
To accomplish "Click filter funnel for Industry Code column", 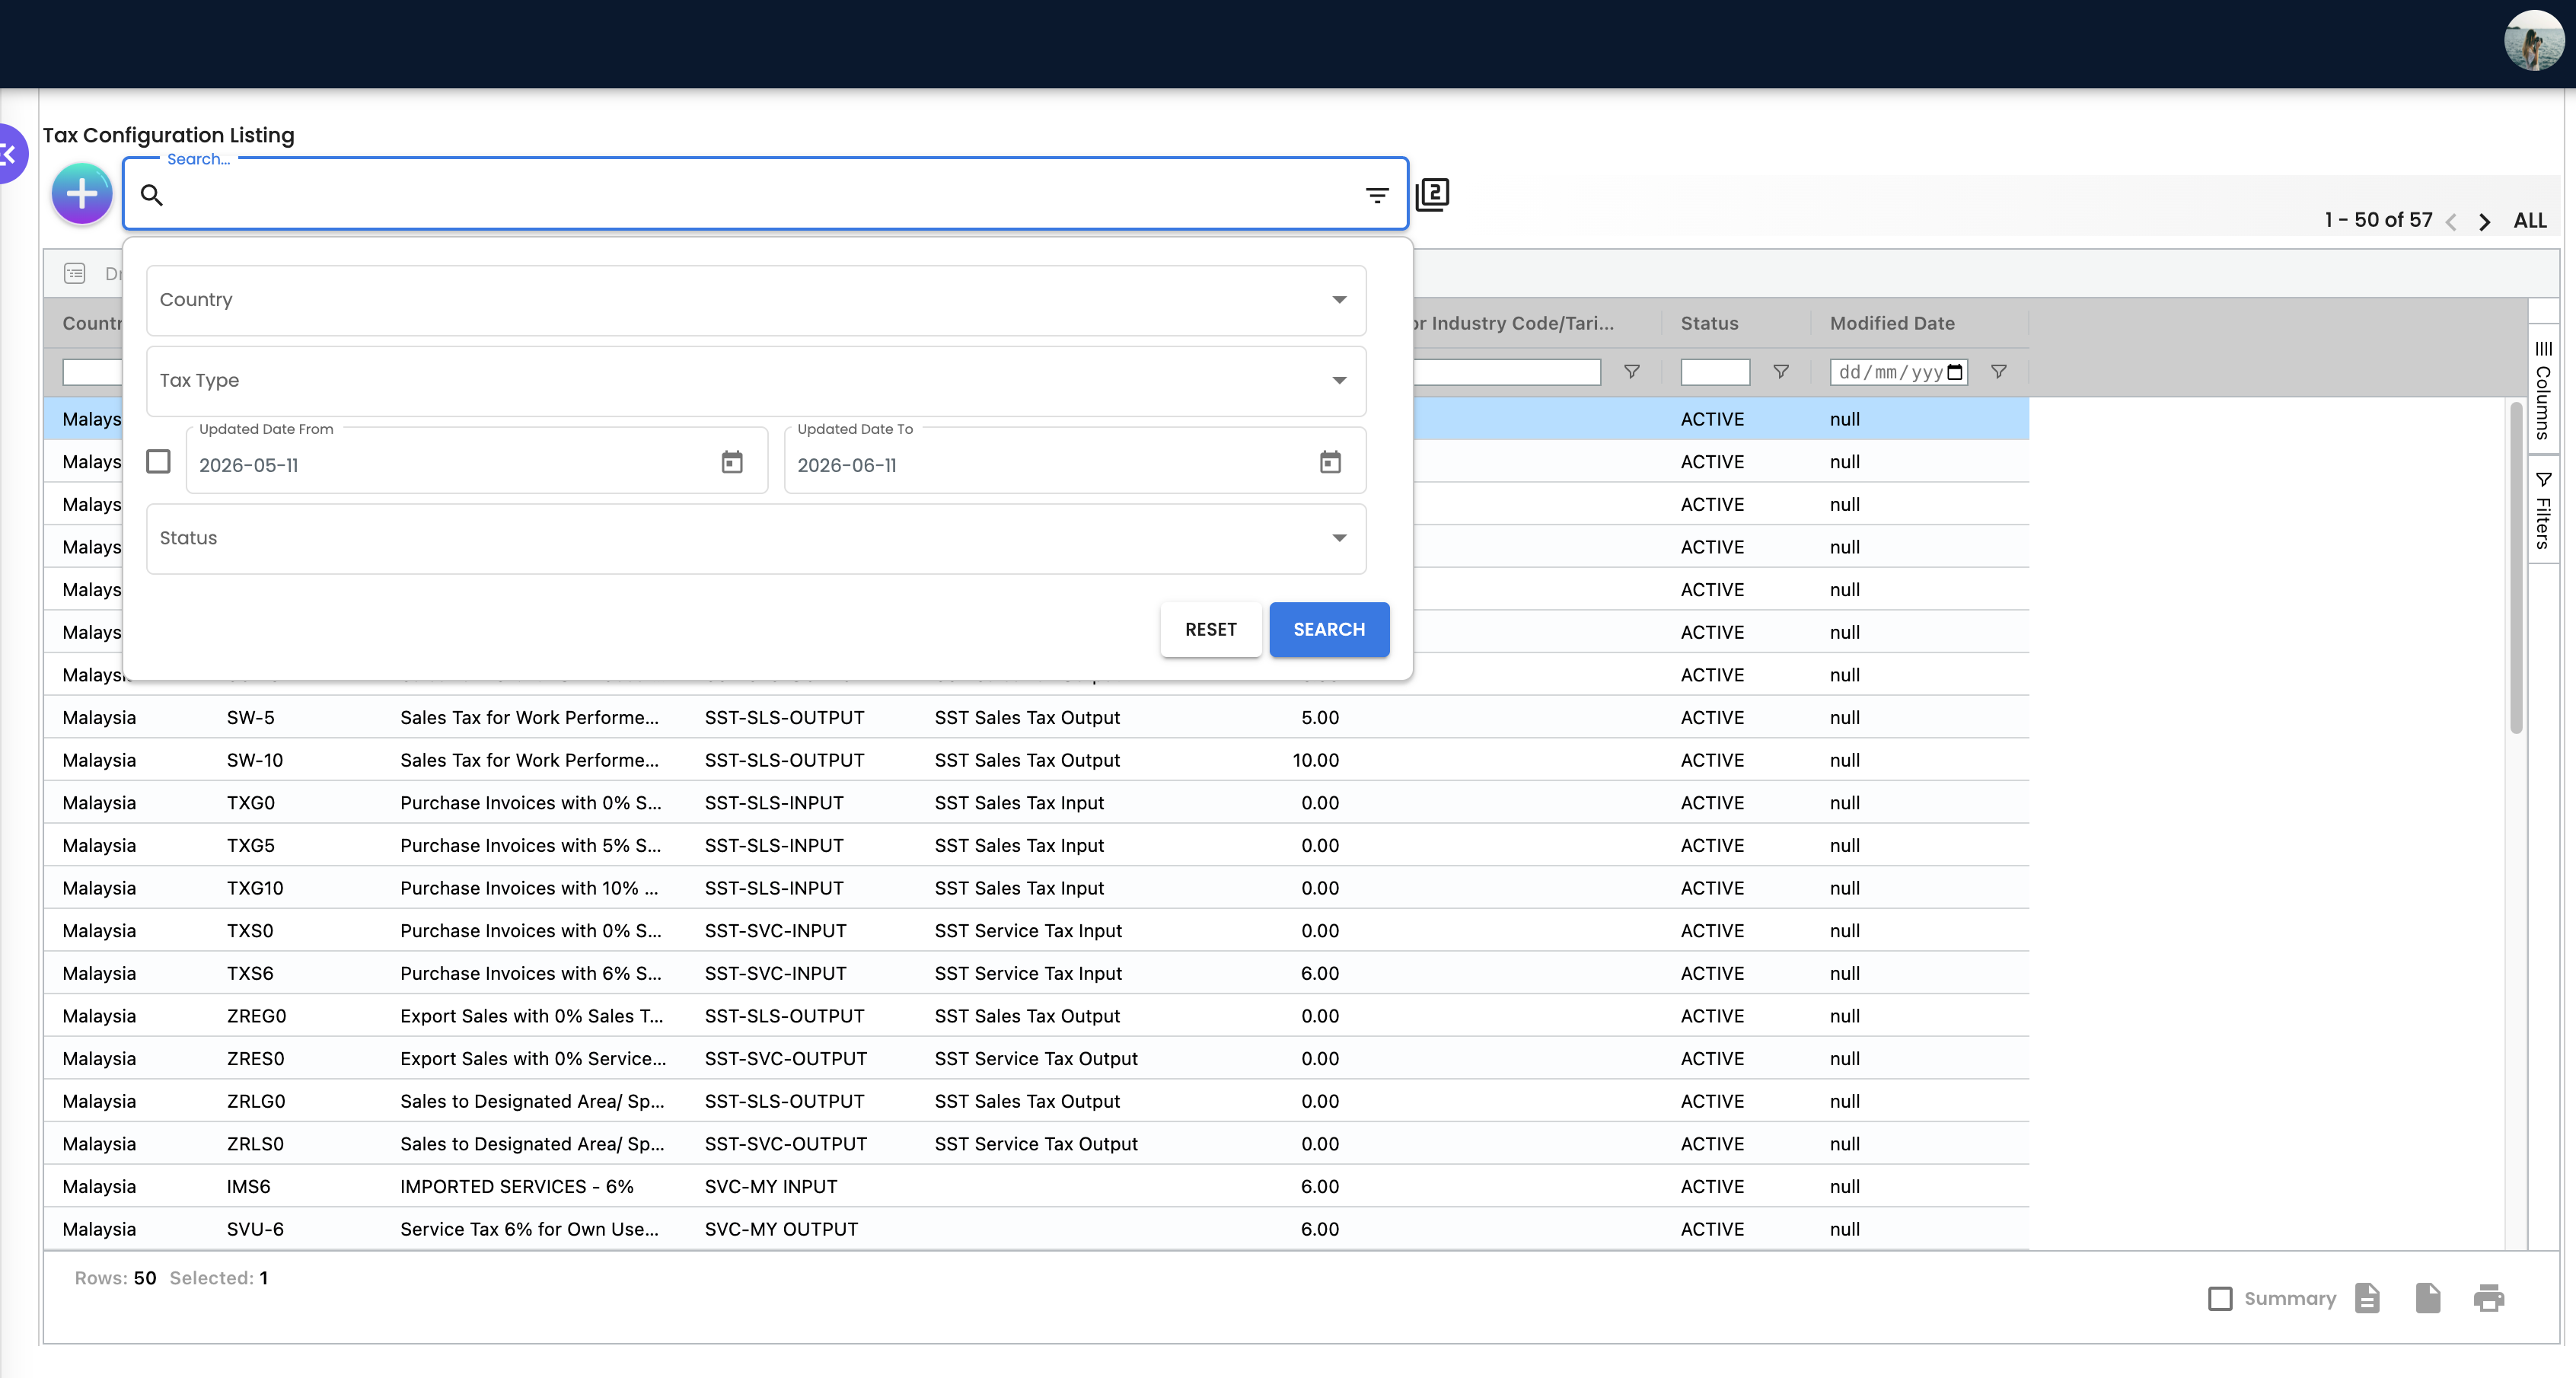I will pyautogui.click(x=1632, y=372).
